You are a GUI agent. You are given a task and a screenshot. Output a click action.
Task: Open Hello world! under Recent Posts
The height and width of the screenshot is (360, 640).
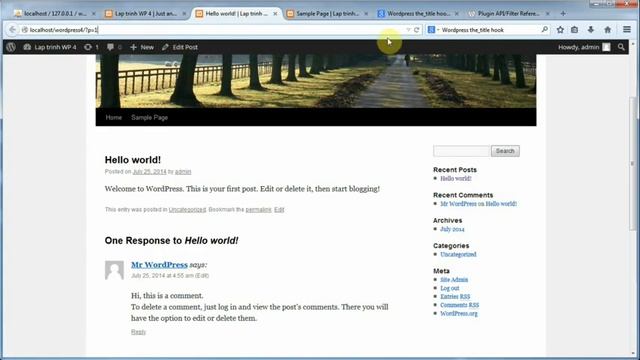(456, 178)
